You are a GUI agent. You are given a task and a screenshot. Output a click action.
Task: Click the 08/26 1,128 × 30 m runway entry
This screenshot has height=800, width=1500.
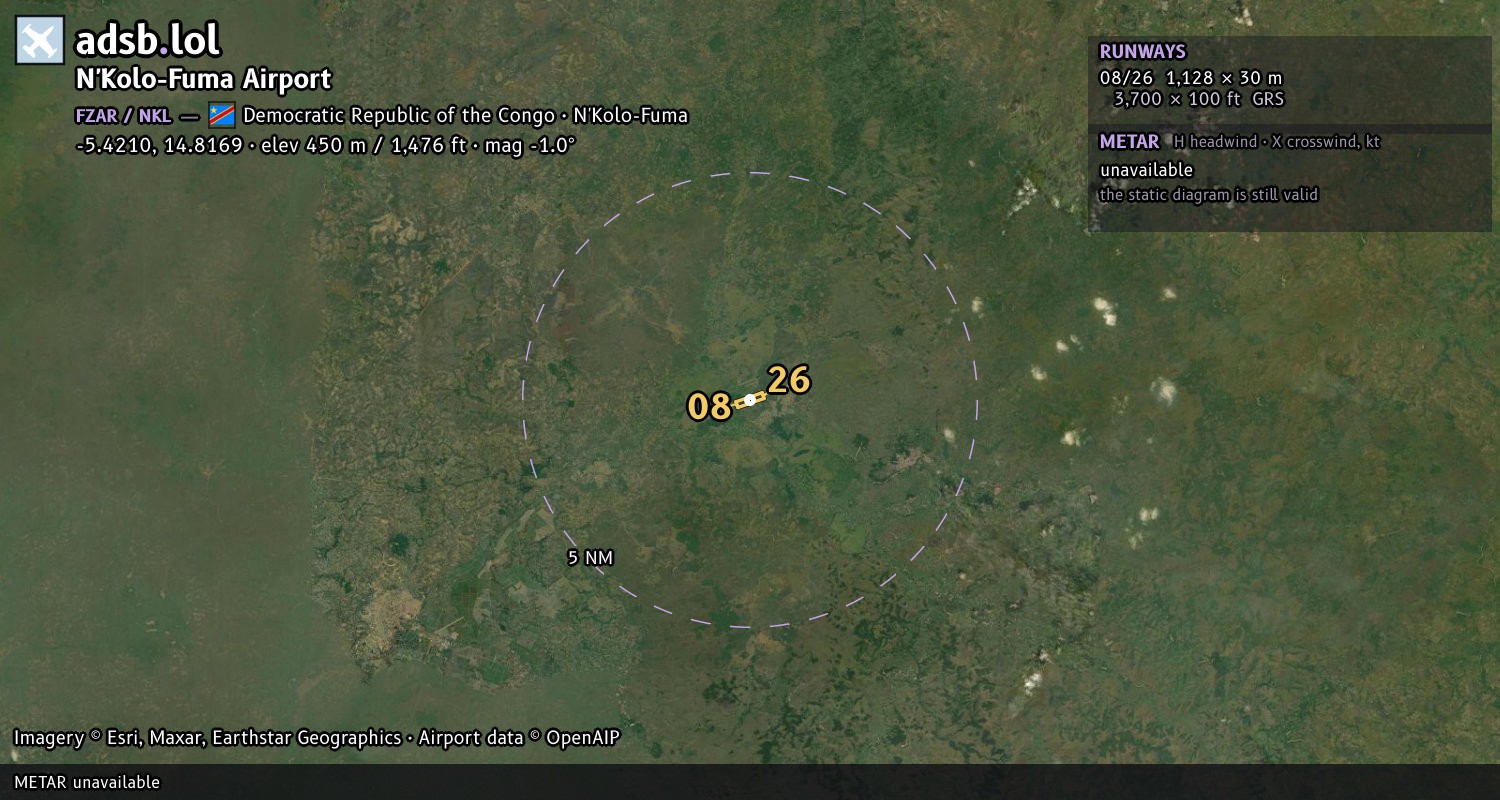(1190, 77)
